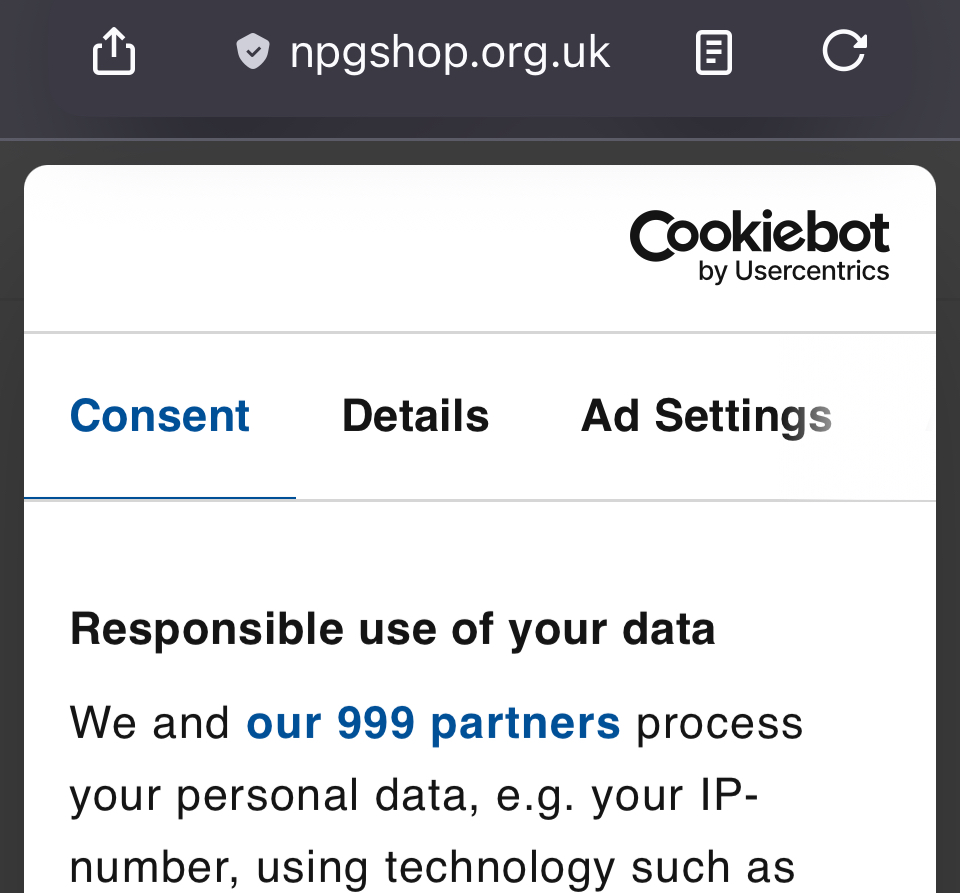Image resolution: width=960 pixels, height=893 pixels.
Task: Follow the "our 999 partners" link
Action: point(433,723)
